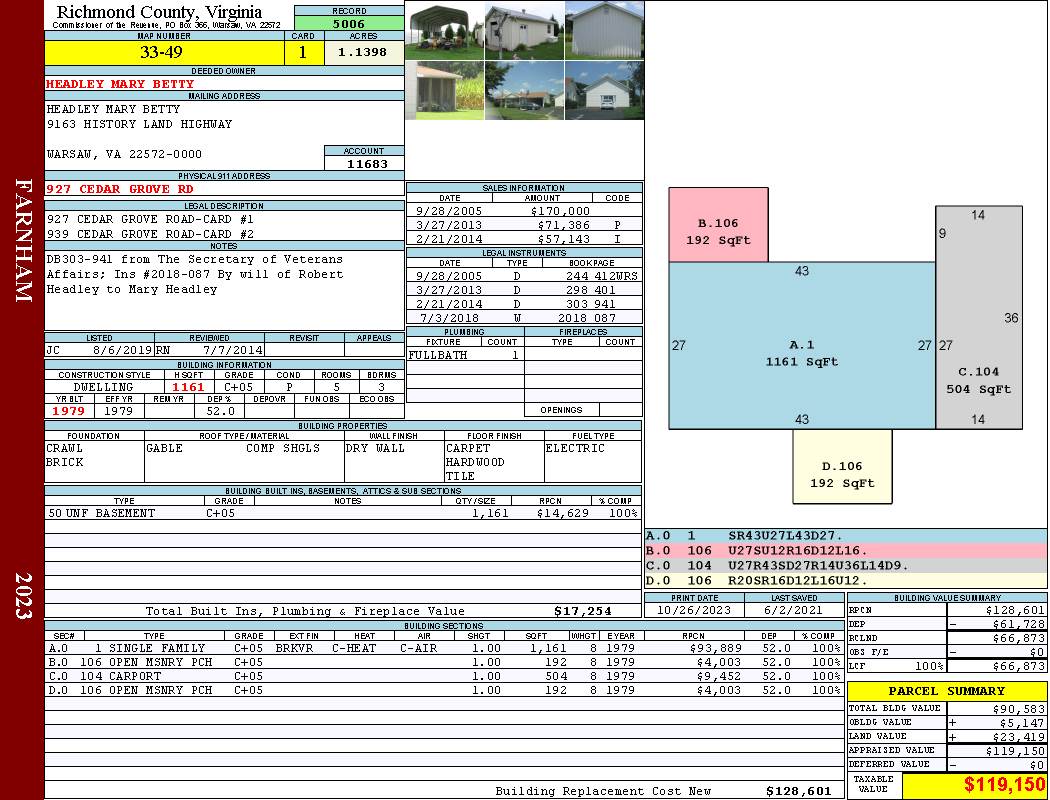1050x800 pixels.
Task: Select the 9/28/2005 $170,000 sale row
Action: [x=524, y=210]
